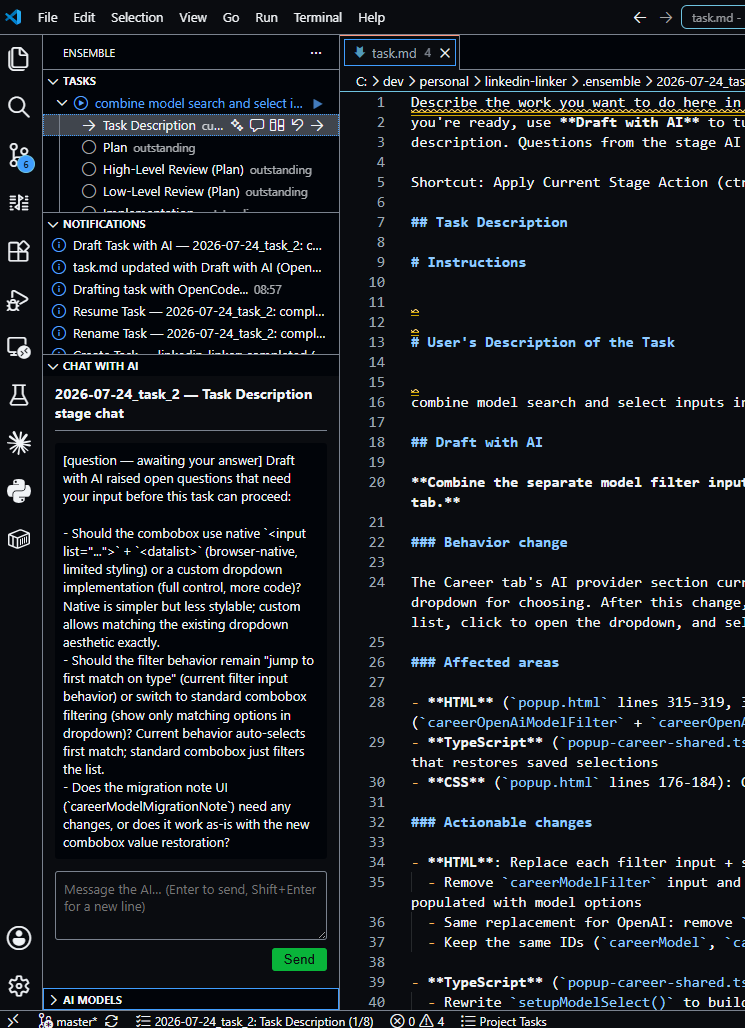Select the Plan stage radio circle
Screen dimensions: 745x1028
(x=89, y=148)
